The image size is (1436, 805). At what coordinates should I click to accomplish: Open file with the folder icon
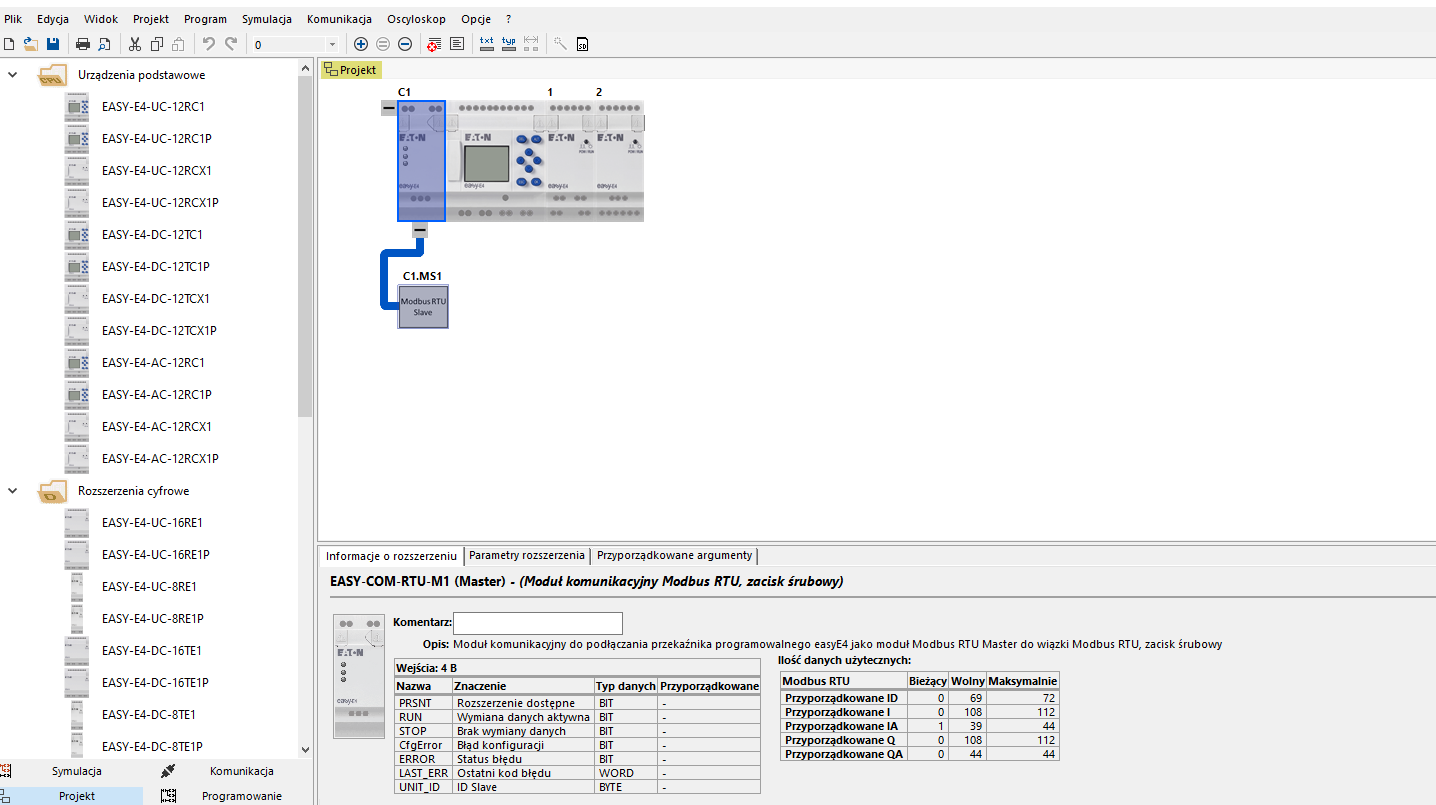point(31,44)
